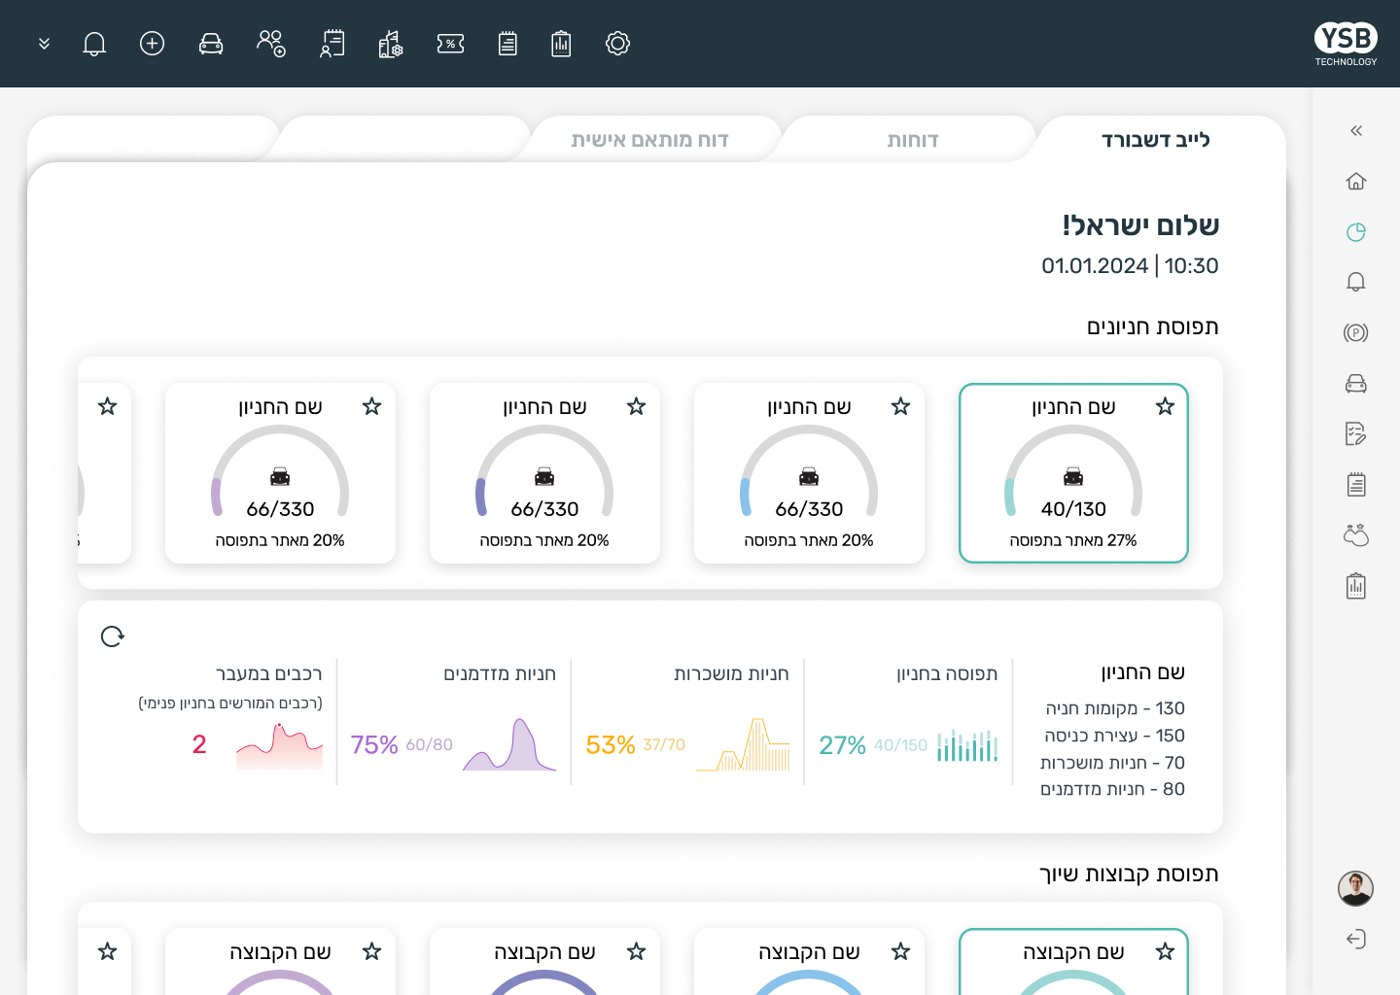
Task: Open the notepad icon in sidebar
Action: pyautogui.click(x=1356, y=485)
